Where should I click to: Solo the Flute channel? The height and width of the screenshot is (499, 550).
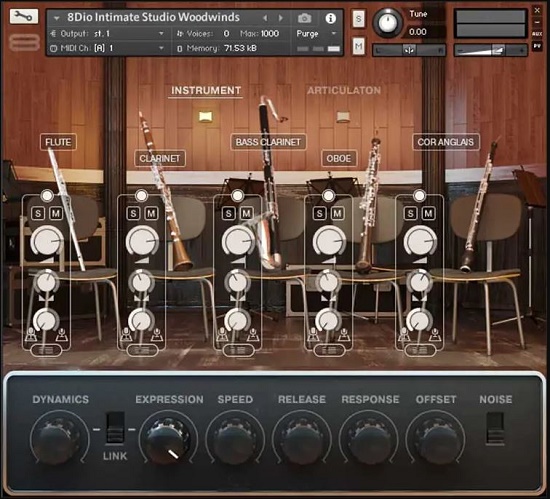38,213
